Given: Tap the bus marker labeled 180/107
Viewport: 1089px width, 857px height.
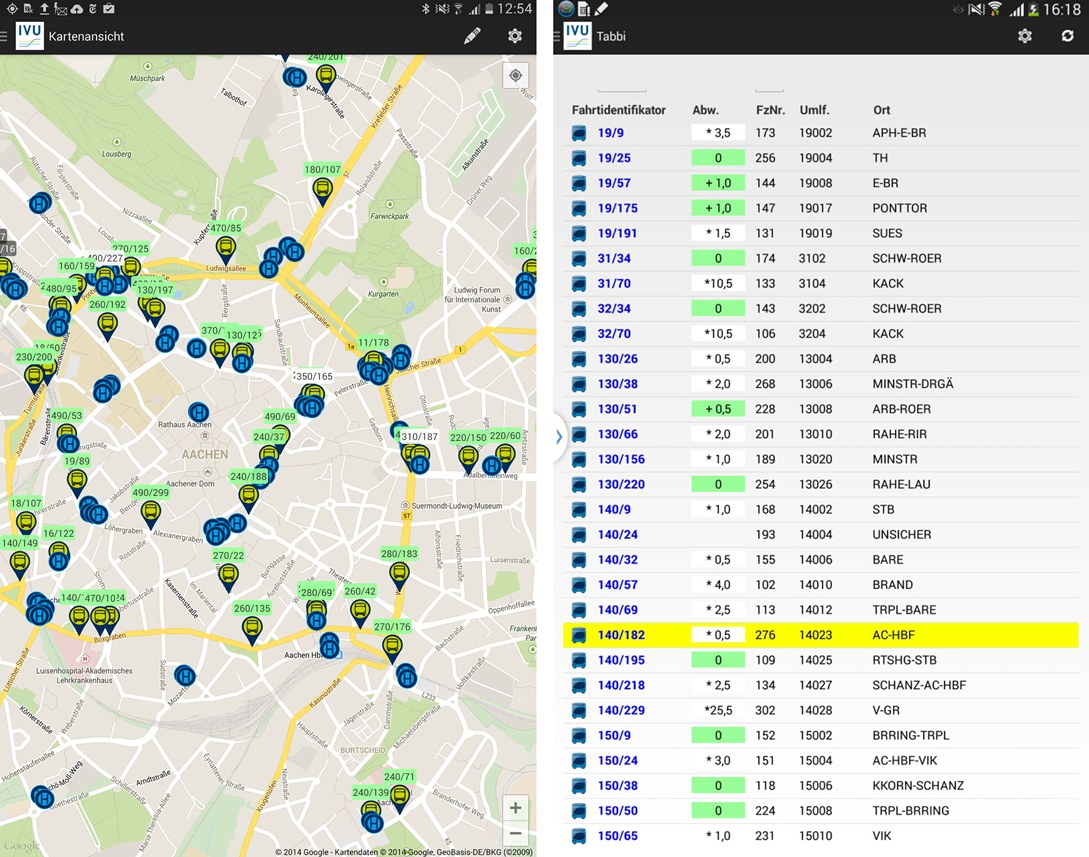Looking at the screenshot, I should tap(322, 190).
